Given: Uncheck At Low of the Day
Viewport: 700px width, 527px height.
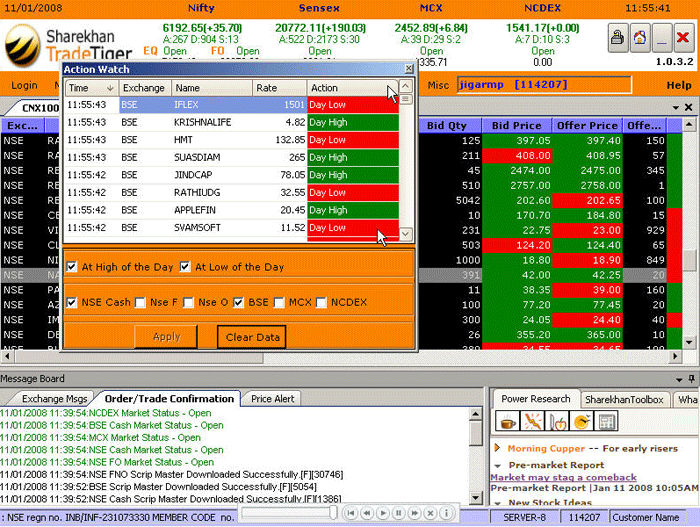Looking at the screenshot, I should pos(185,267).
